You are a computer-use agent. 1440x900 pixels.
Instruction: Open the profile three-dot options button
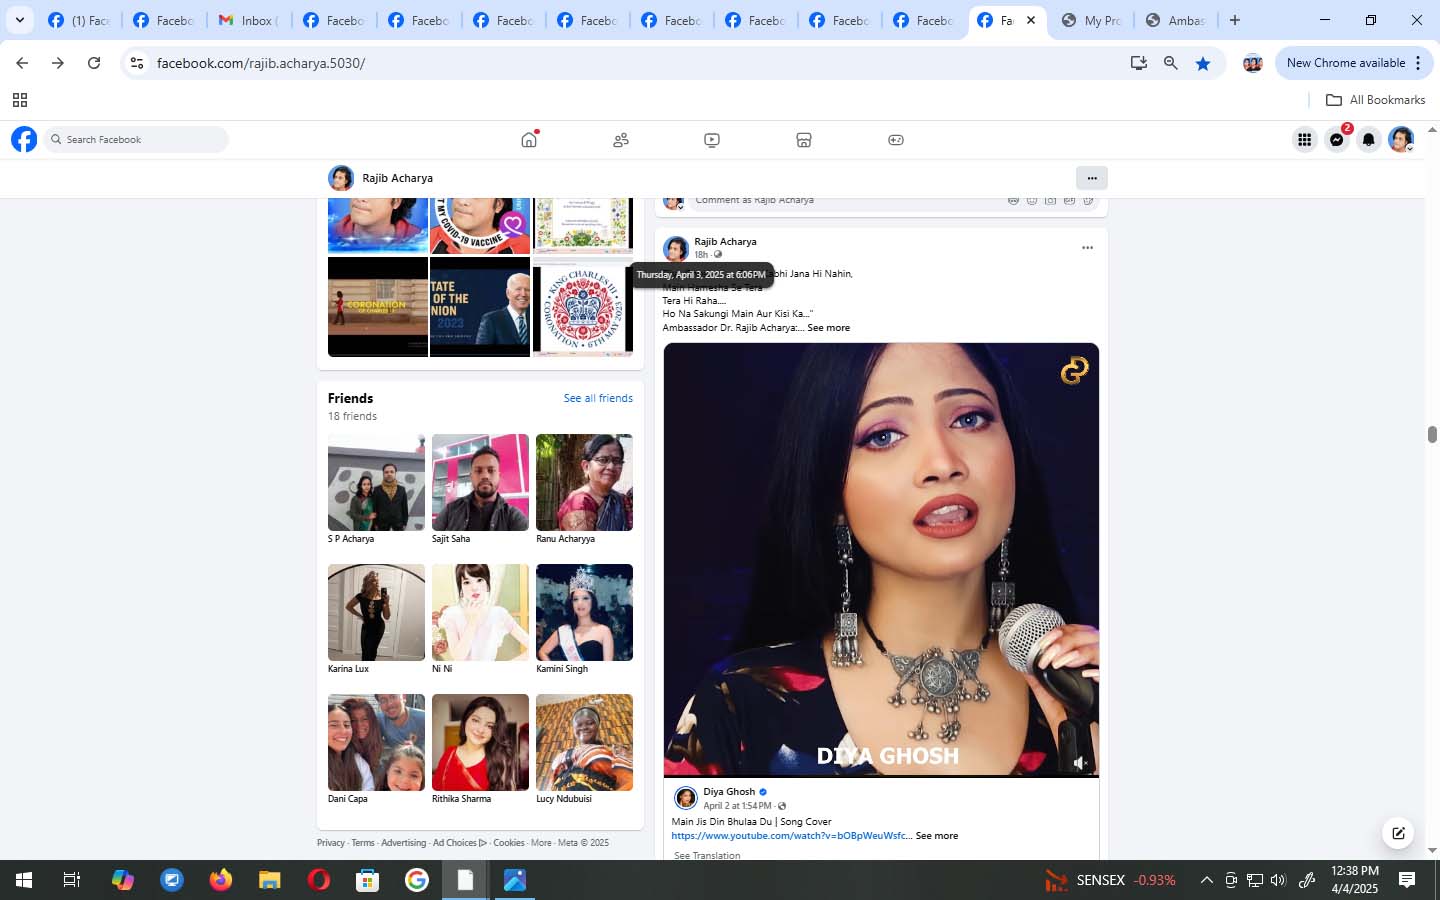tap(1092, 178)
